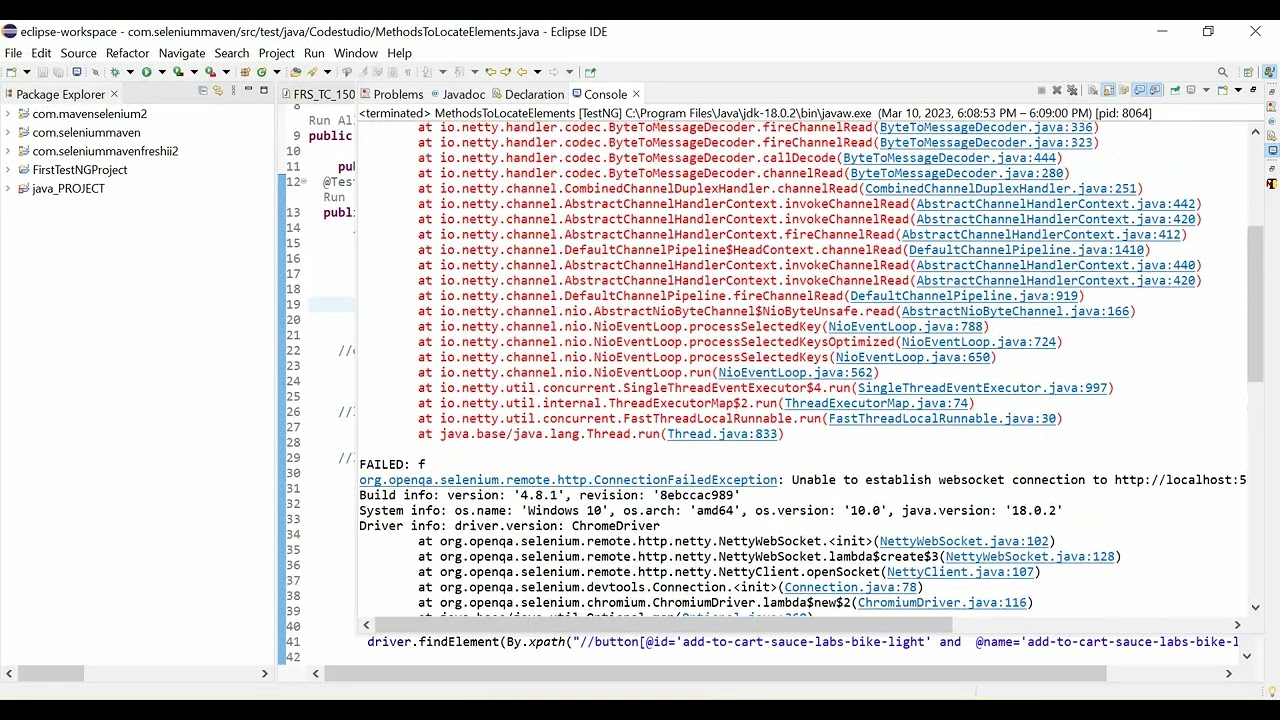This screenshot has height=720, width=1280.
Task: Click the Open Perspective icon
Action: click(1248, 72)
